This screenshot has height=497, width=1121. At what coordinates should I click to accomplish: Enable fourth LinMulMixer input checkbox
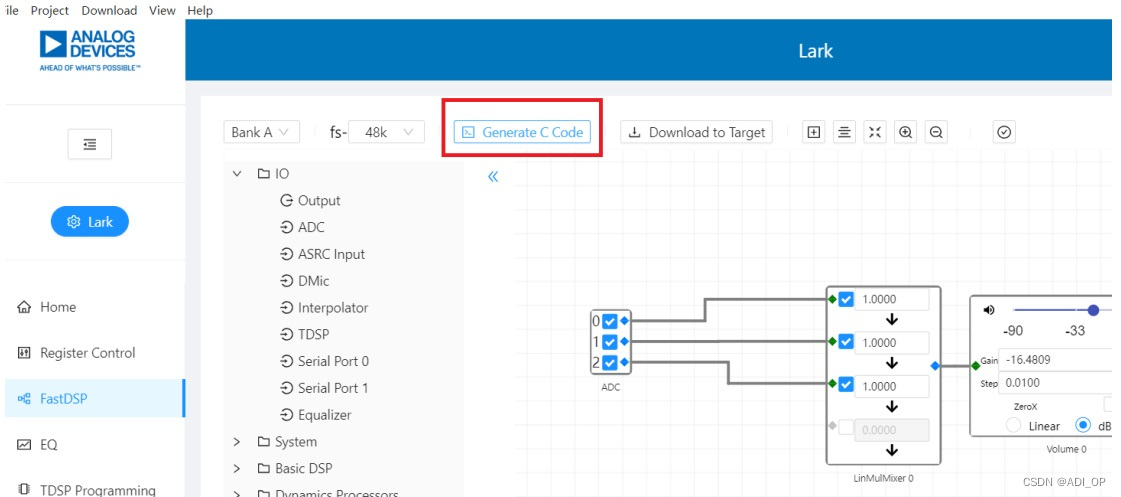(846, 428)
